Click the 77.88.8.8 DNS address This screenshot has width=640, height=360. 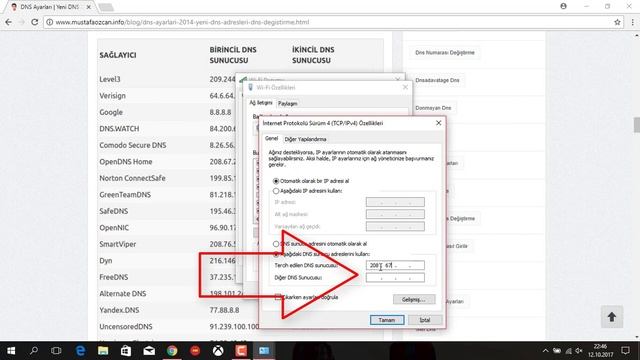pos(224,310)
